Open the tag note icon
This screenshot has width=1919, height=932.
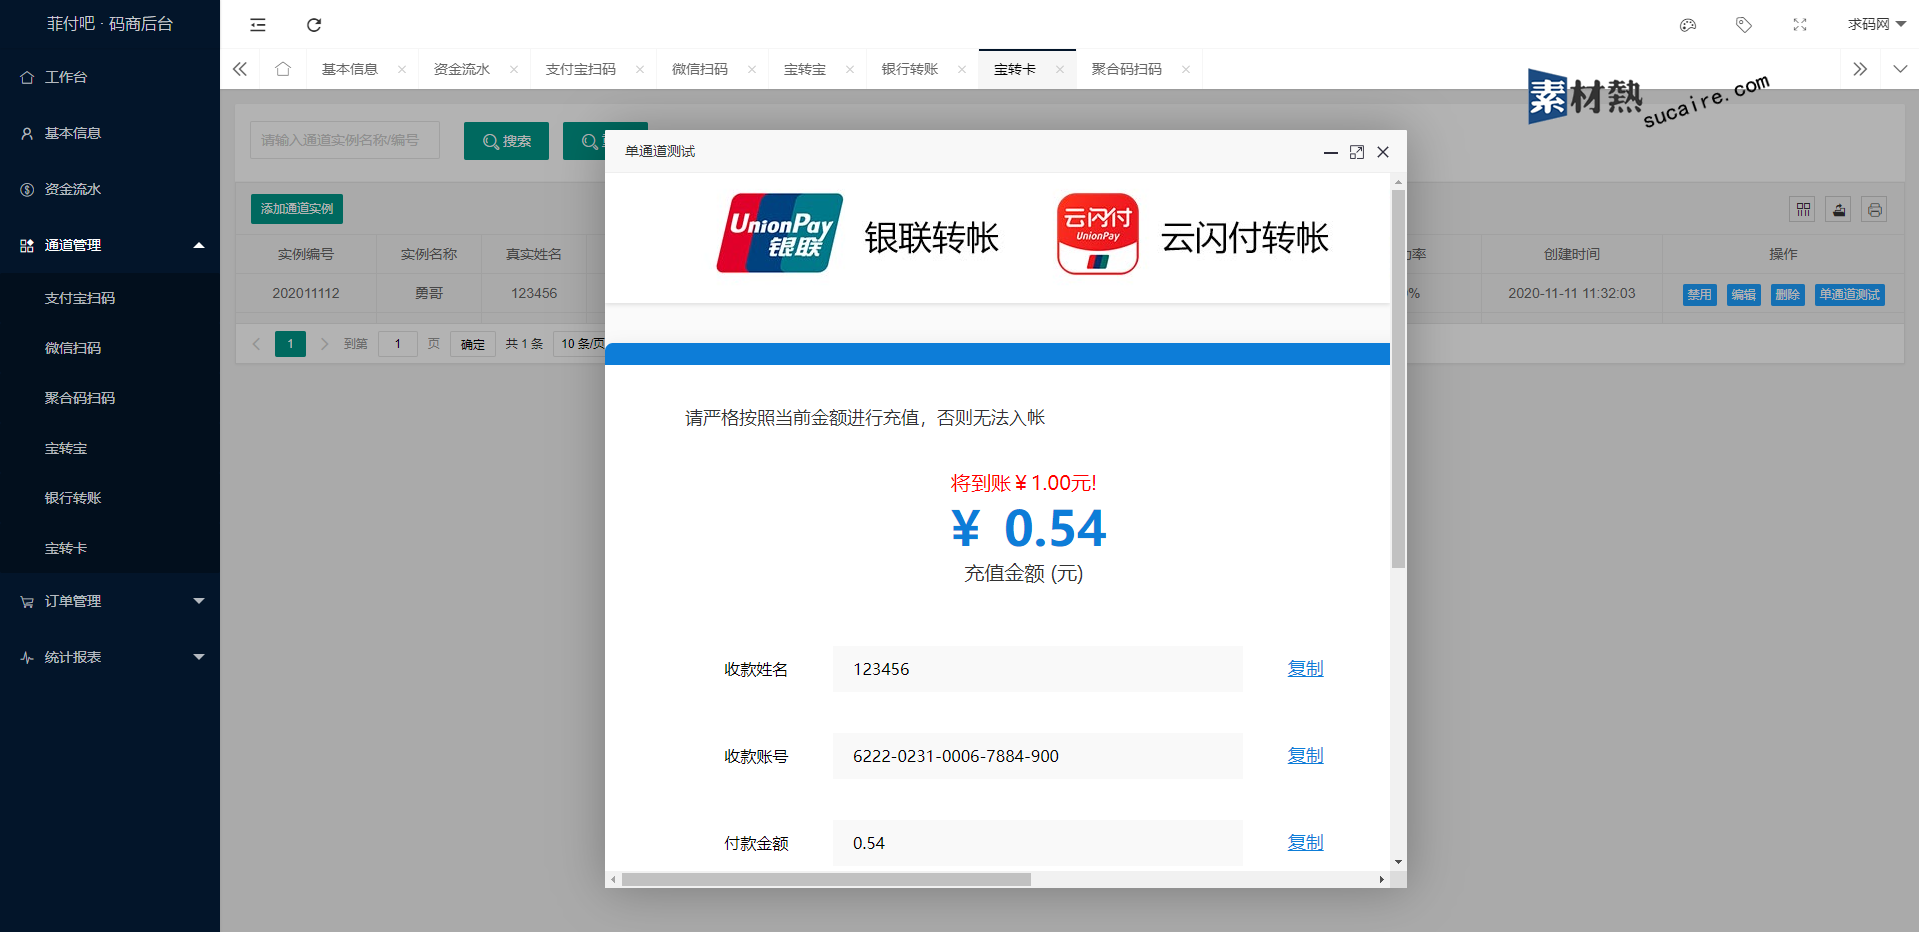pos(1744,25)
